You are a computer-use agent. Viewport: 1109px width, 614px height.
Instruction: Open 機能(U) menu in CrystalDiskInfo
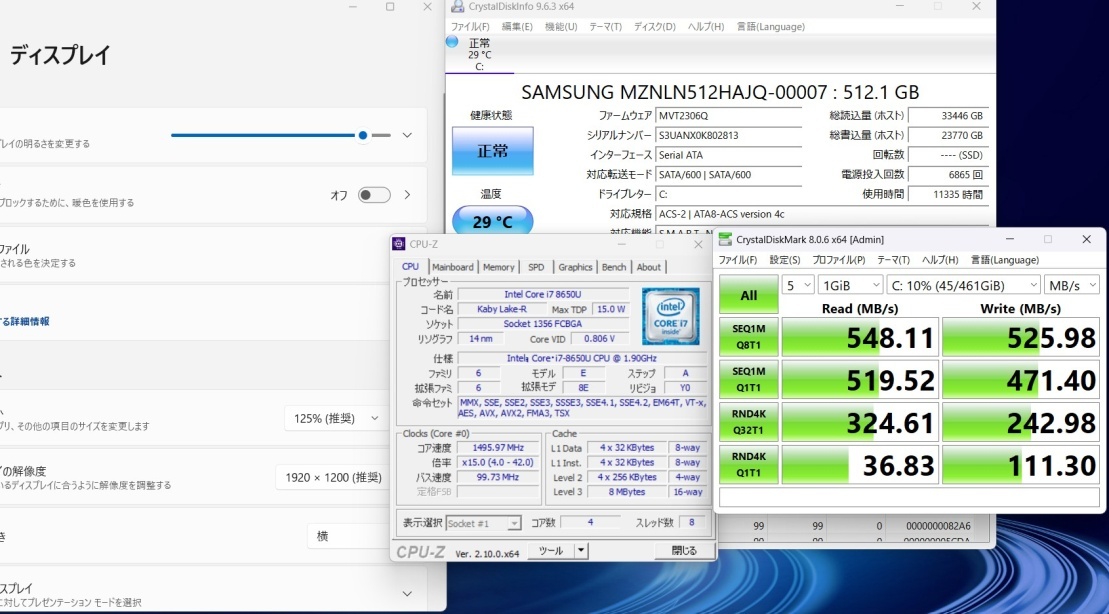pyautogui.click(x=561, y=27)
